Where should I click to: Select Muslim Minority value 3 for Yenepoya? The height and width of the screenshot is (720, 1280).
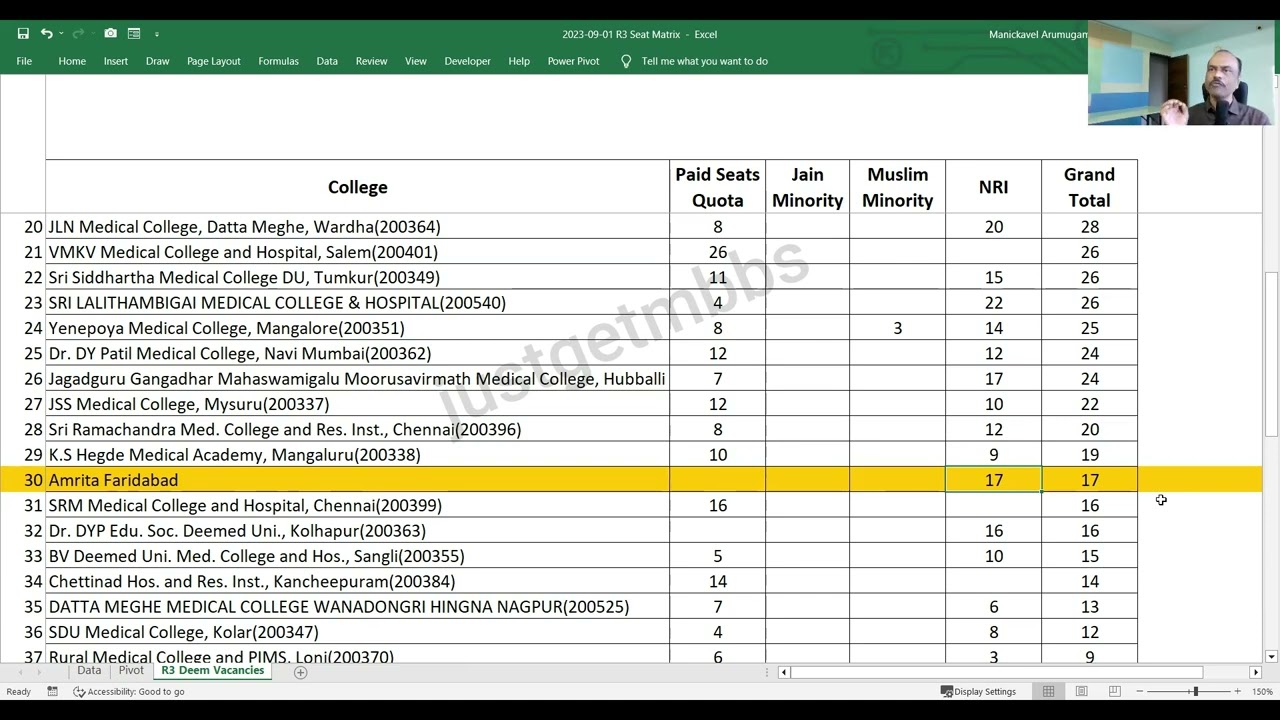[x=897, y=328]
